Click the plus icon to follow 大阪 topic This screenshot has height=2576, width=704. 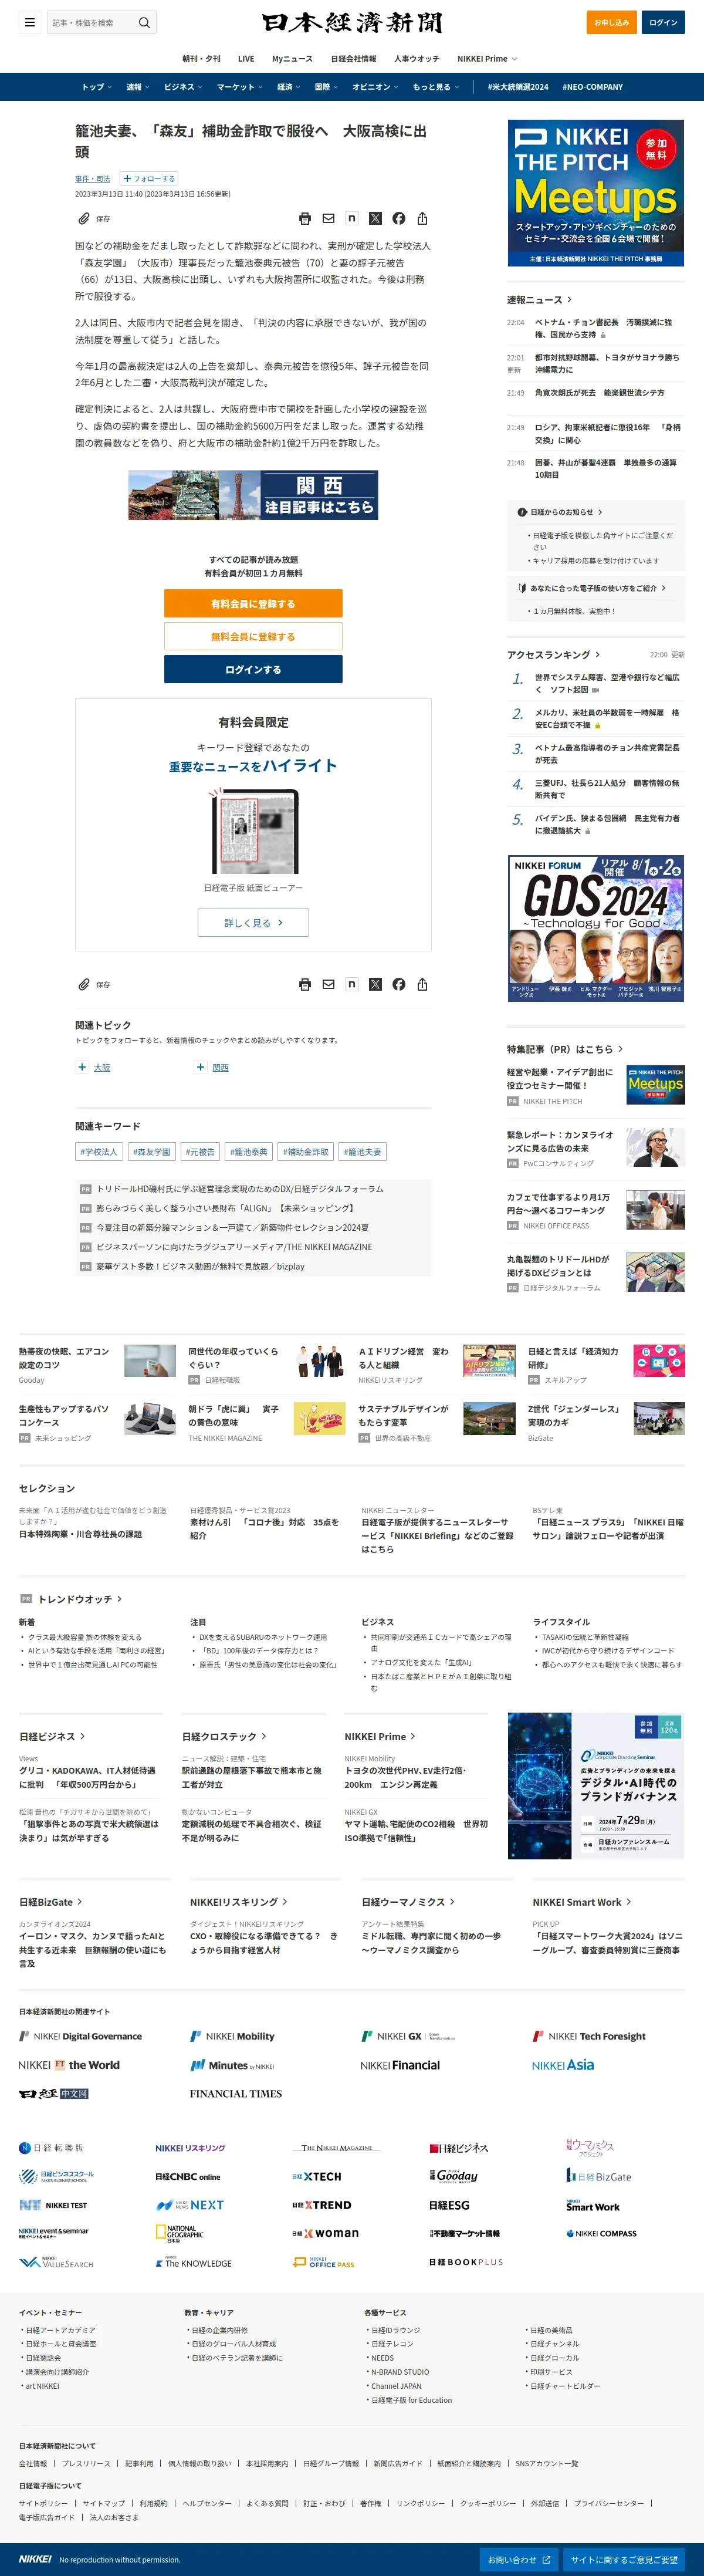(x=82, y=1067)
